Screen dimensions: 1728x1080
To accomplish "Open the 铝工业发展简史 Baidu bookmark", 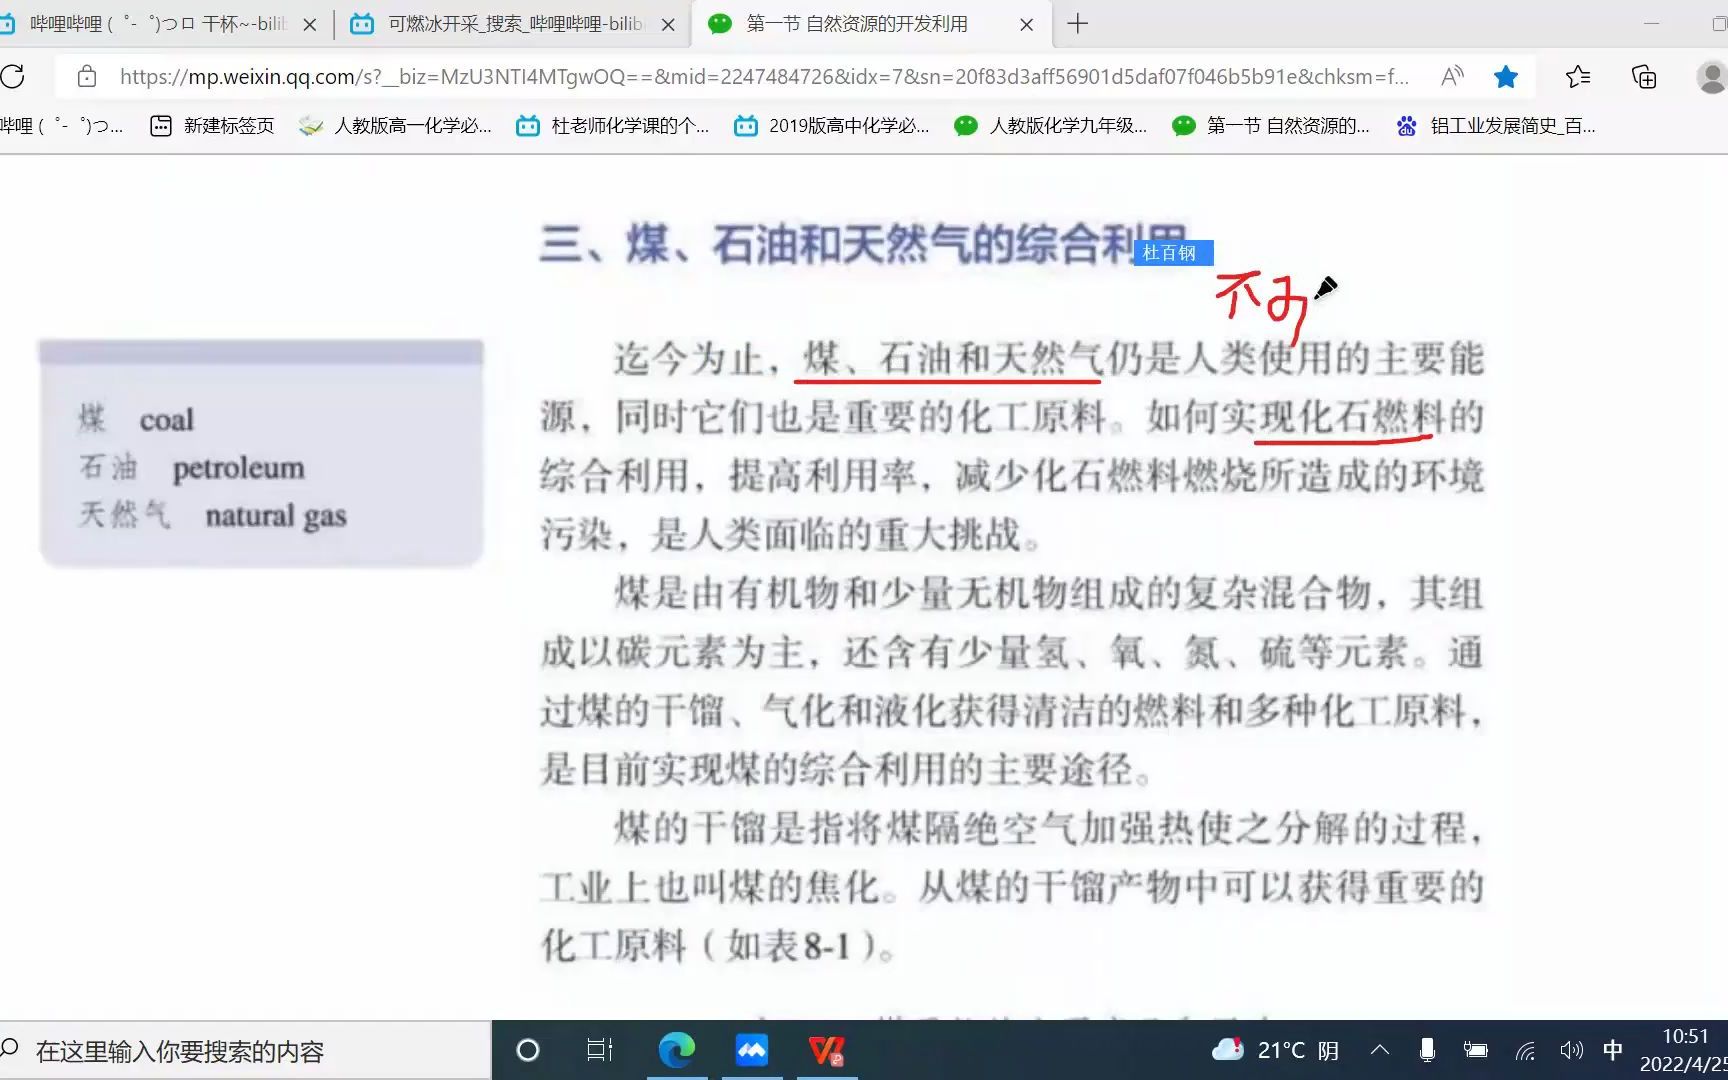I will 1496,126.
